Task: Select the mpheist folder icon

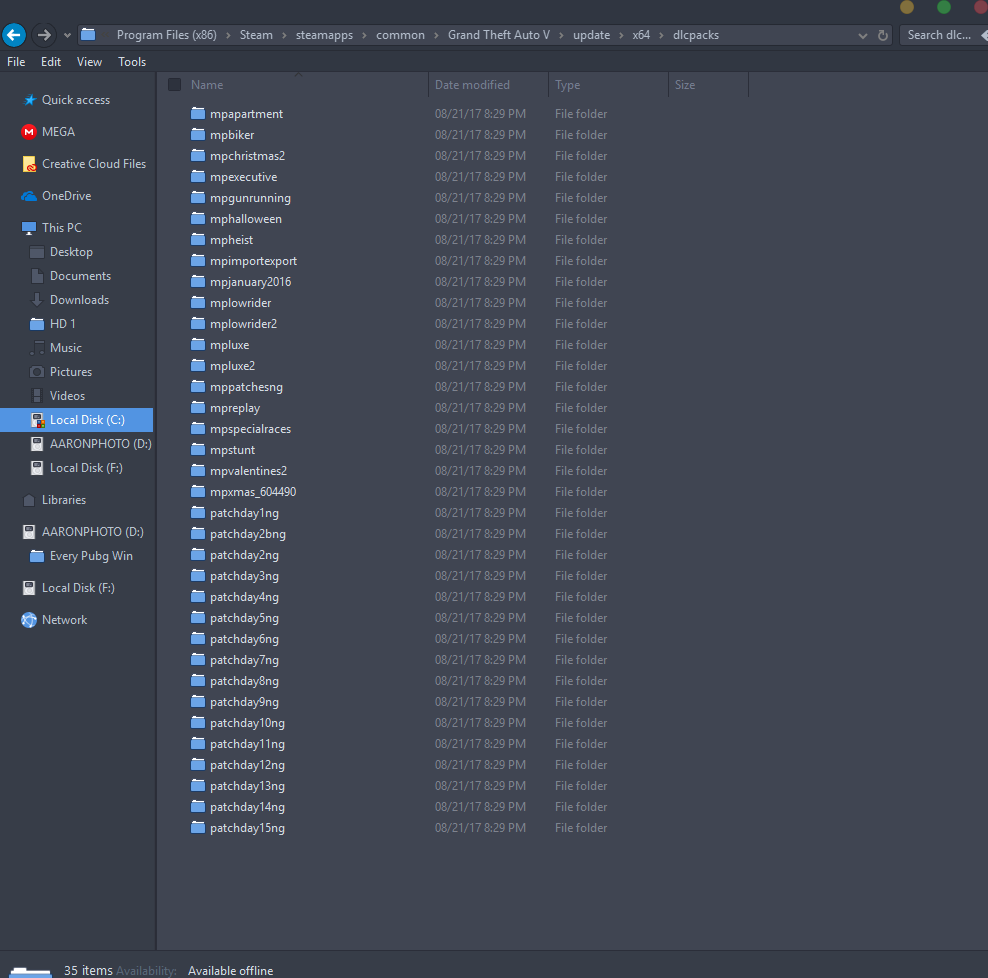Action: click(198, 239)
